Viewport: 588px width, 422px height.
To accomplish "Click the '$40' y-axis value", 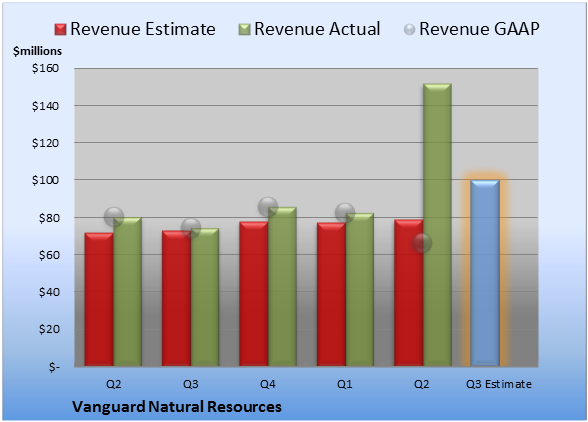I will tap(49, 292).
